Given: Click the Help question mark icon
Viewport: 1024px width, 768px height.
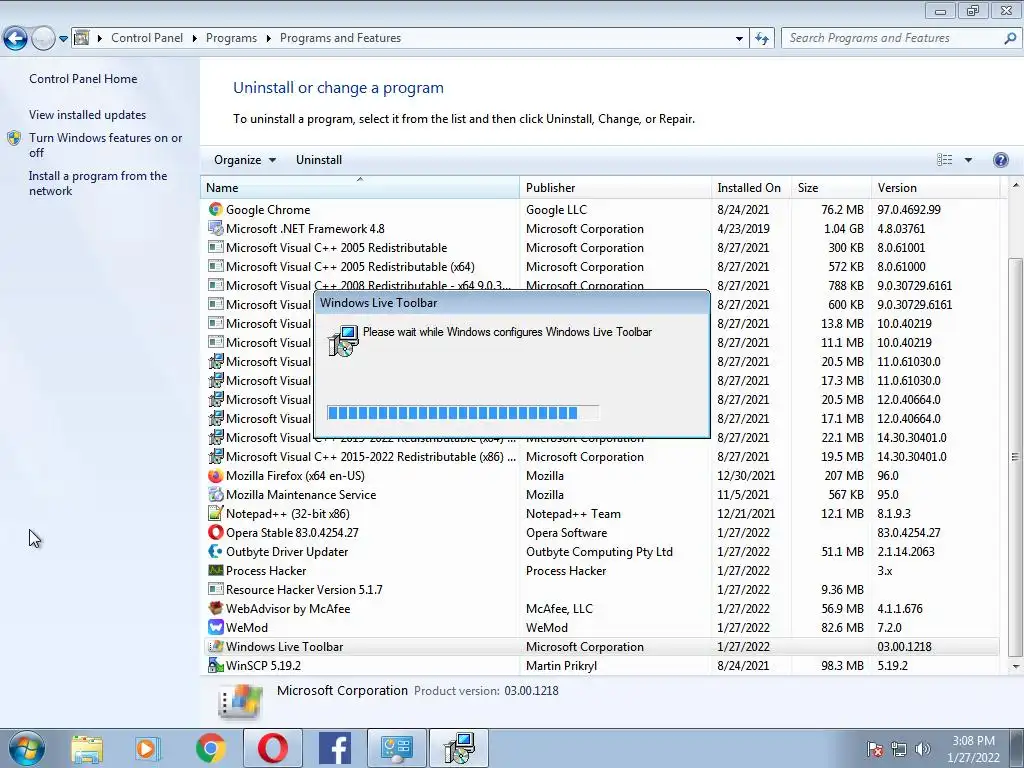Looking at the screenshot, I should [x=1000, y=160].
